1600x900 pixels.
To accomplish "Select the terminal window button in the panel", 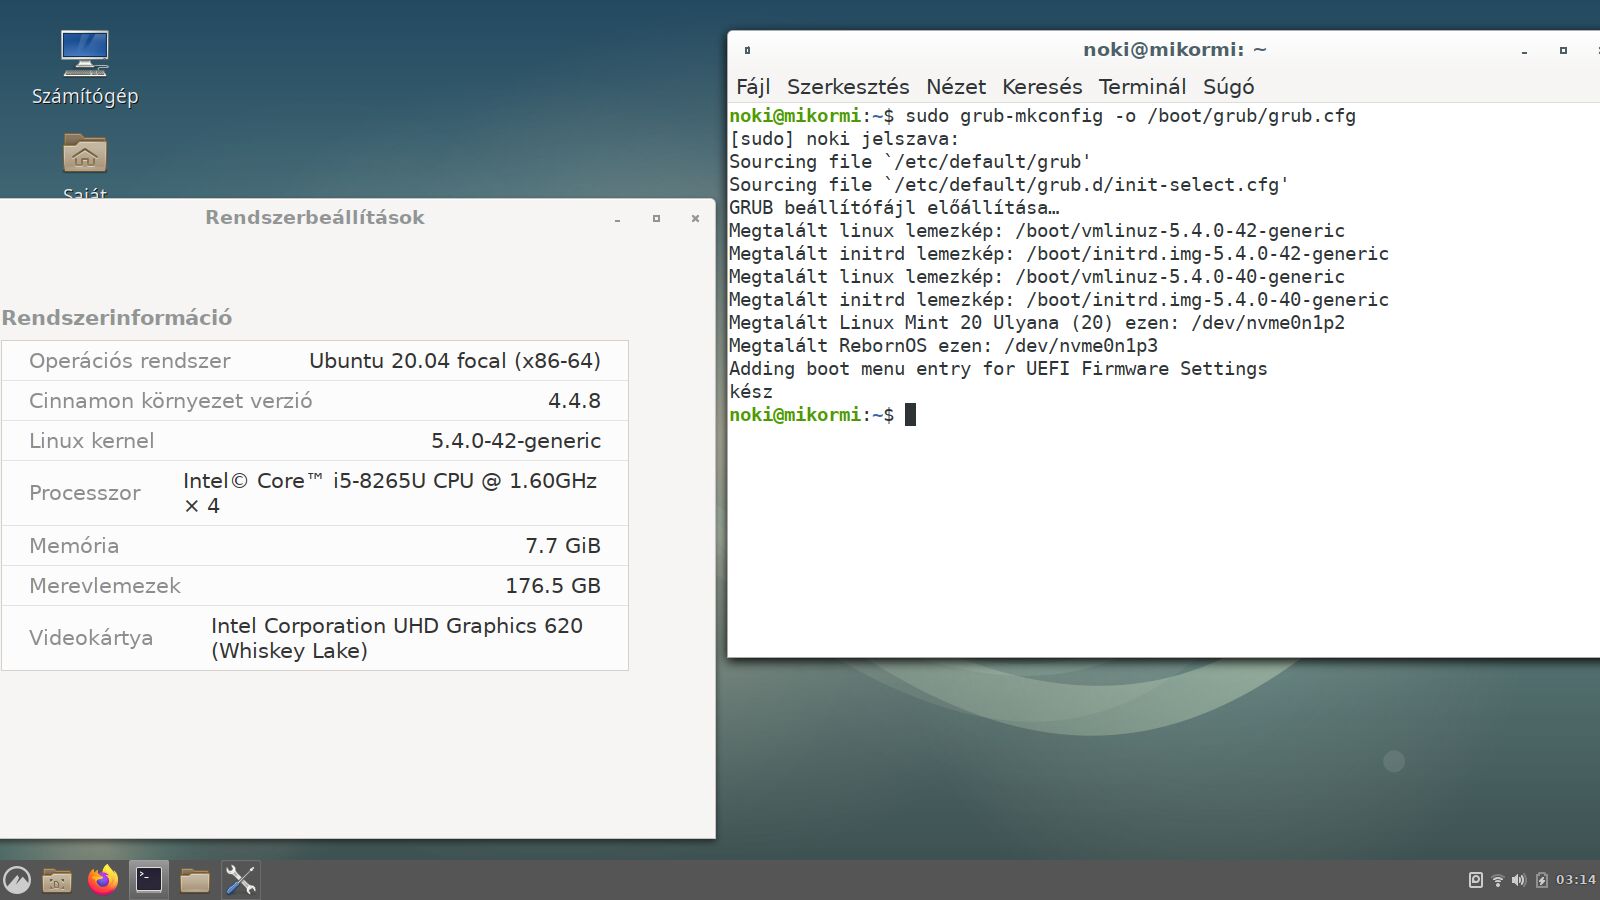I will tap(149, 880).
